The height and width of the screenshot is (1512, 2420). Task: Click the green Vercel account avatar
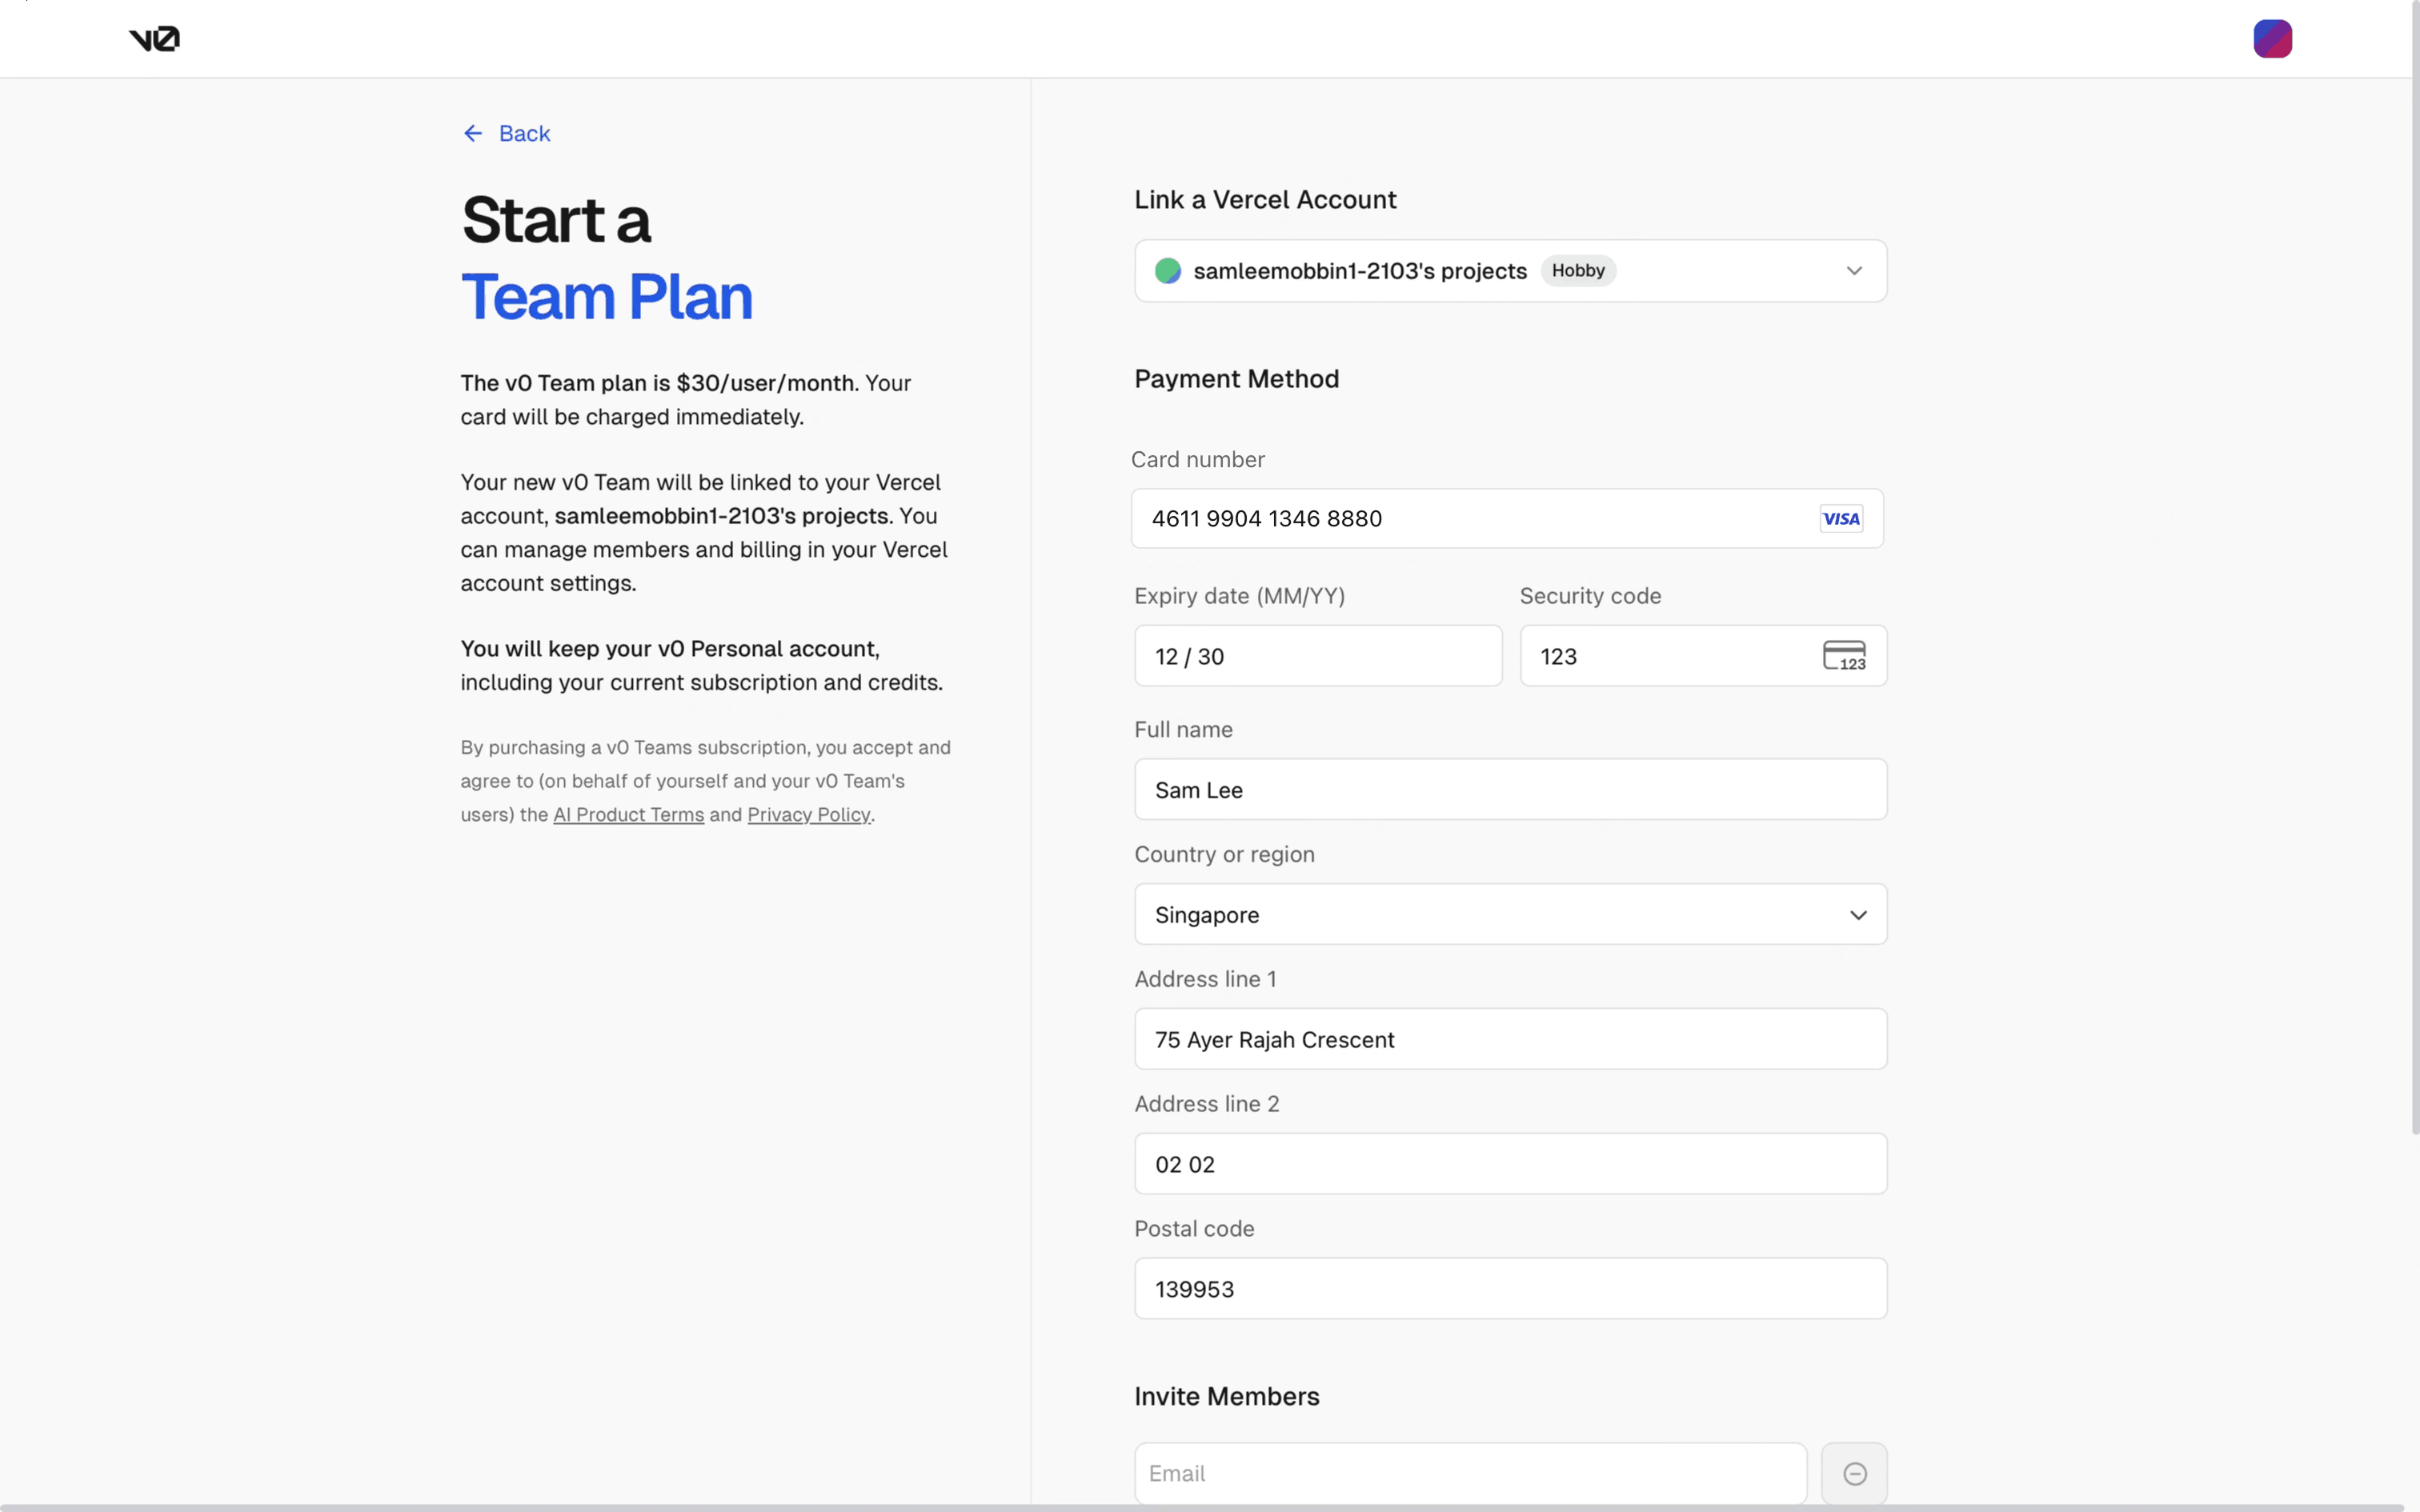pyautogui.click(x=1167, y=271)
